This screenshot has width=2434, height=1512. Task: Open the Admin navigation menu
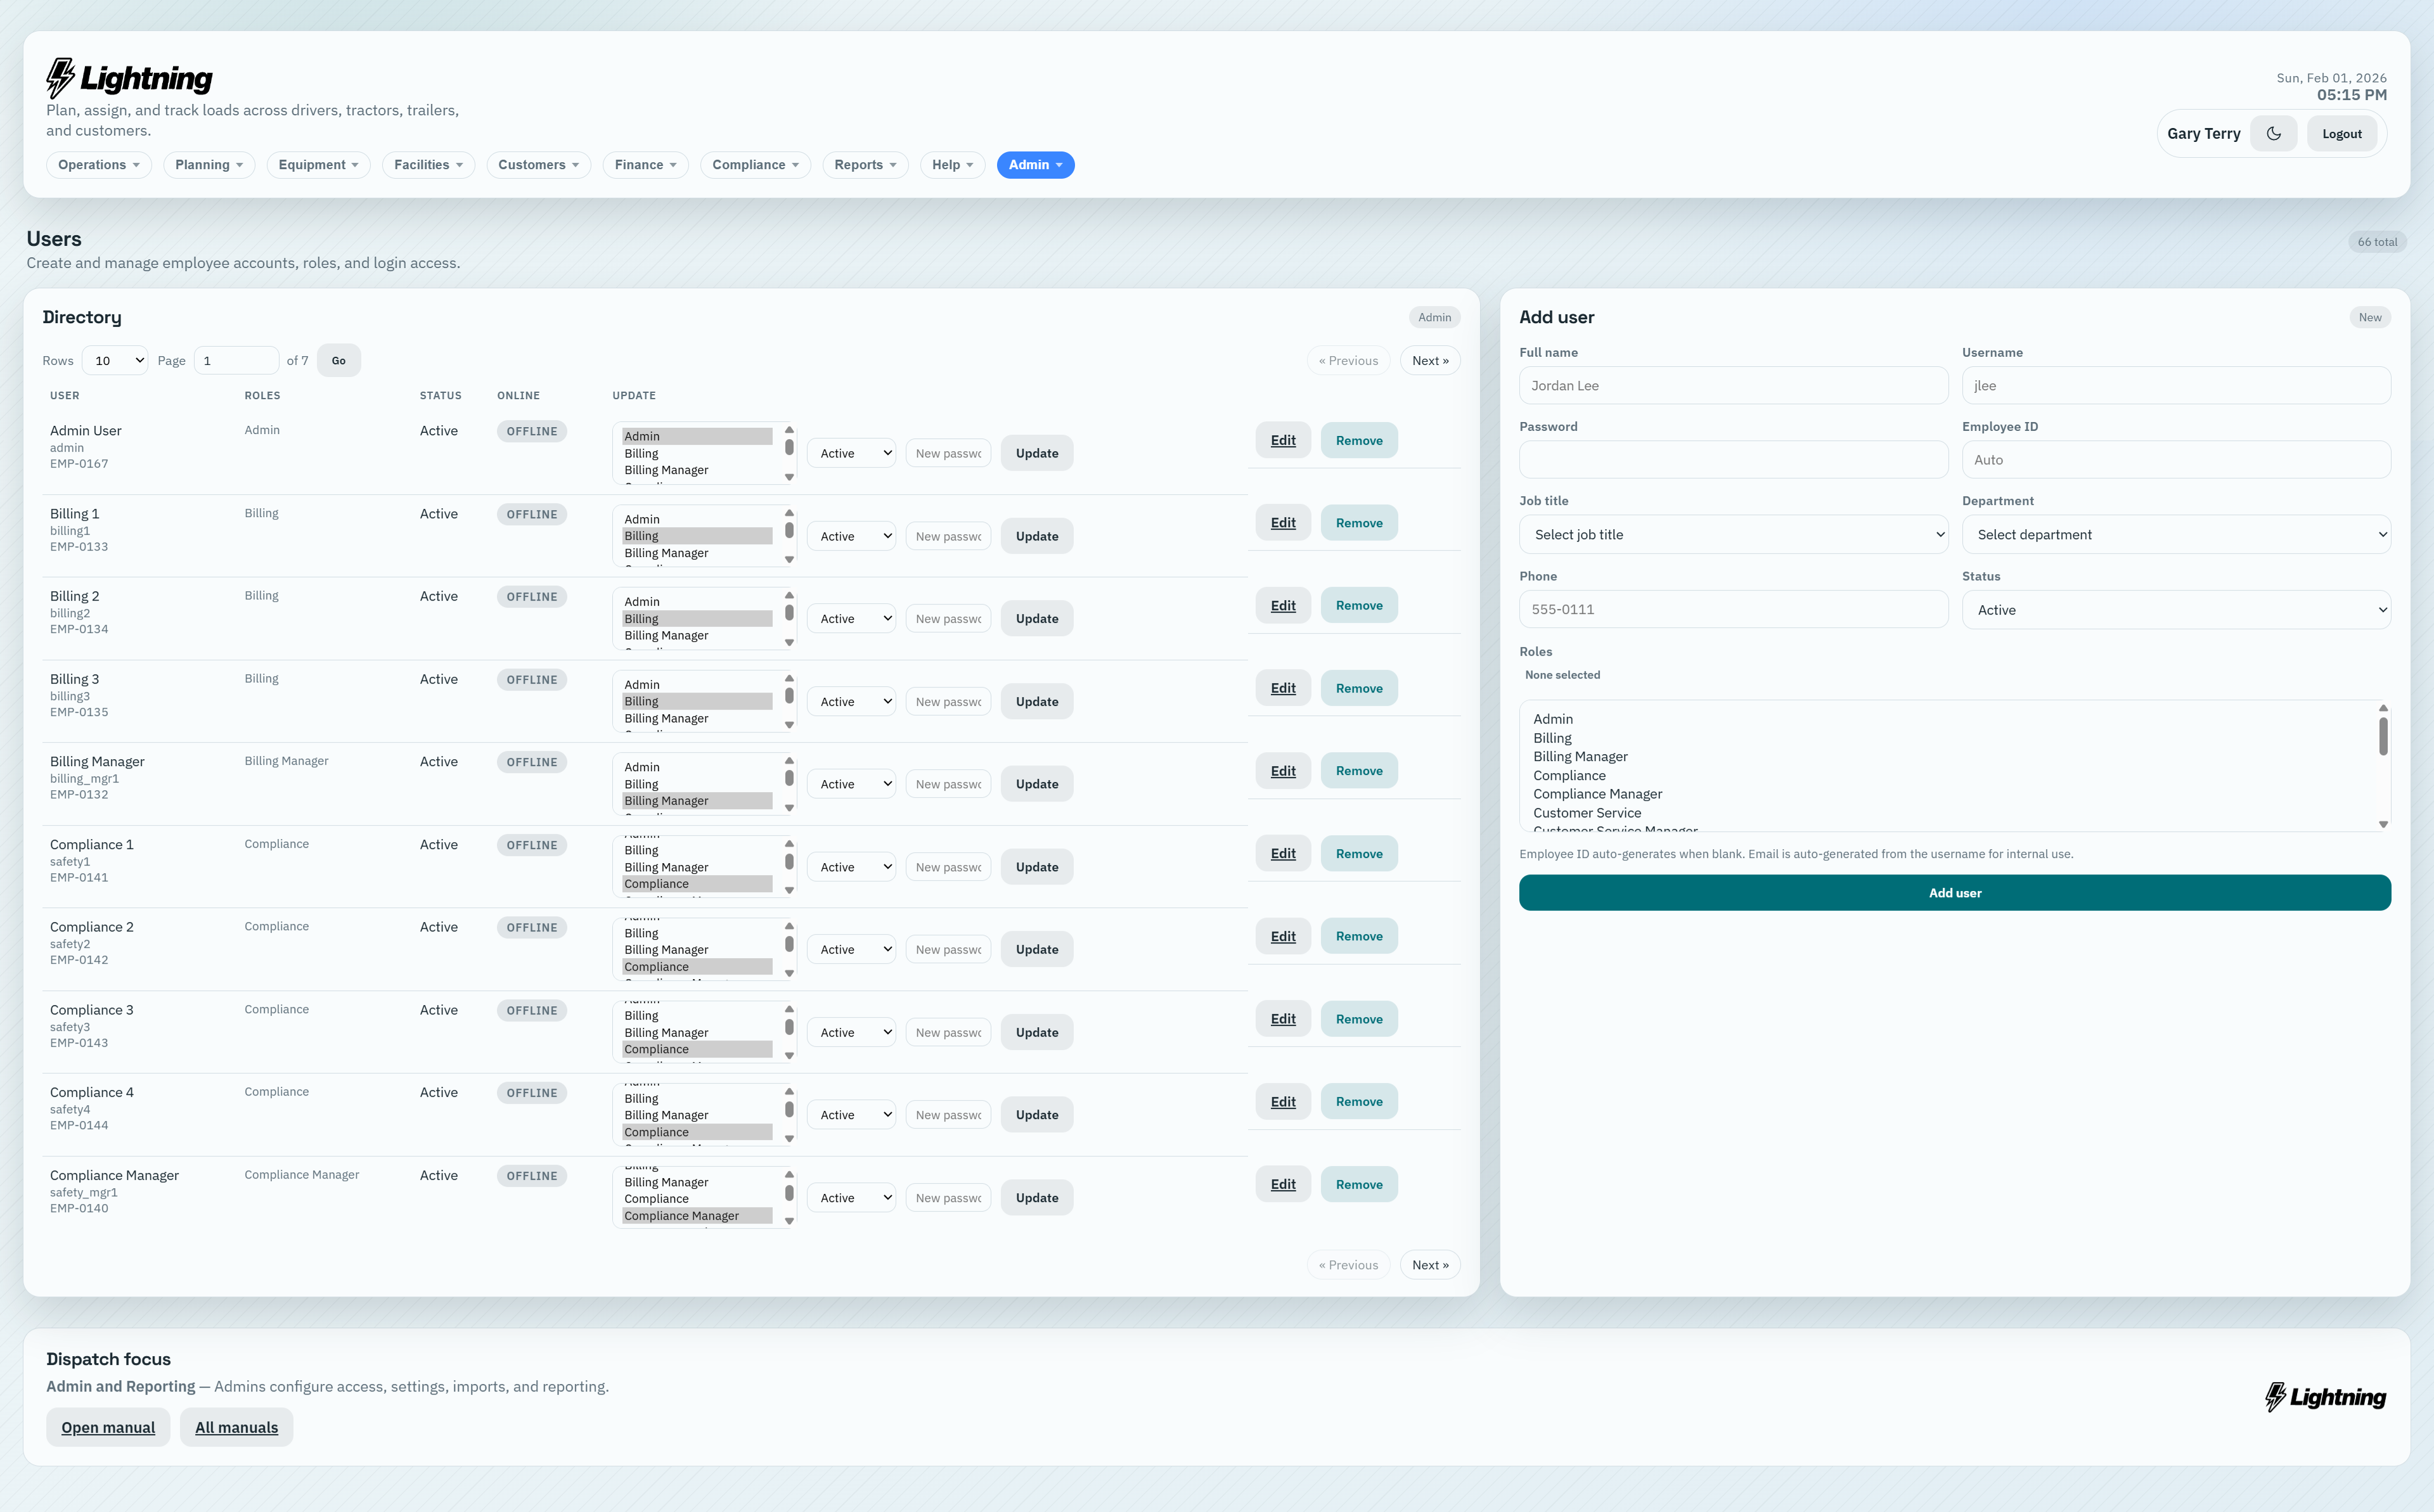click(x=1035, y=164)
